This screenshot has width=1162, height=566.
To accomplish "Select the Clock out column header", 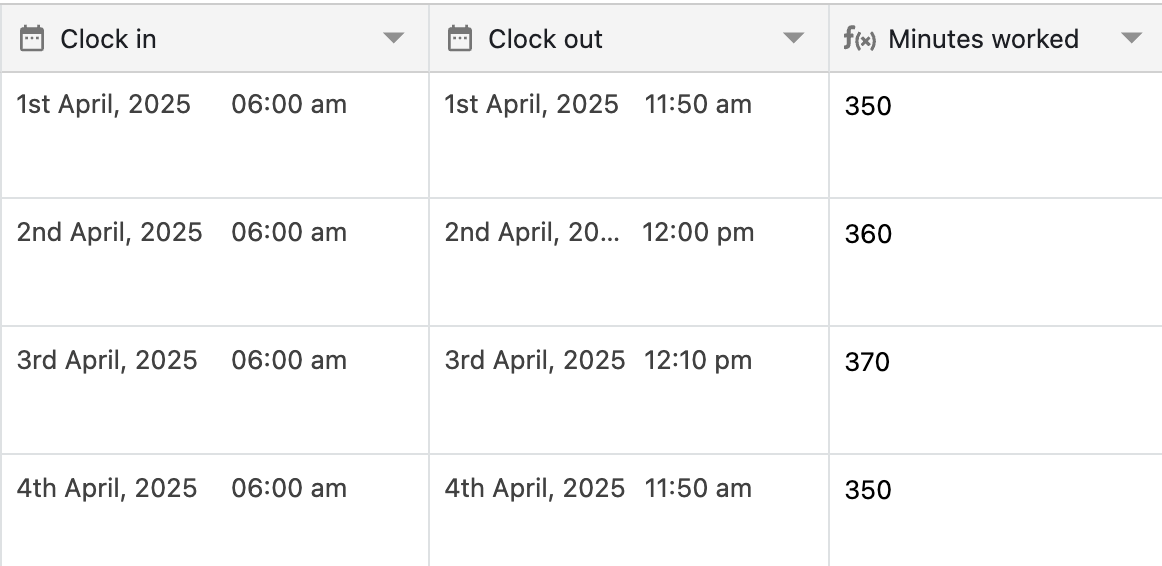I will pyautogui.click(x=629, y=39).
